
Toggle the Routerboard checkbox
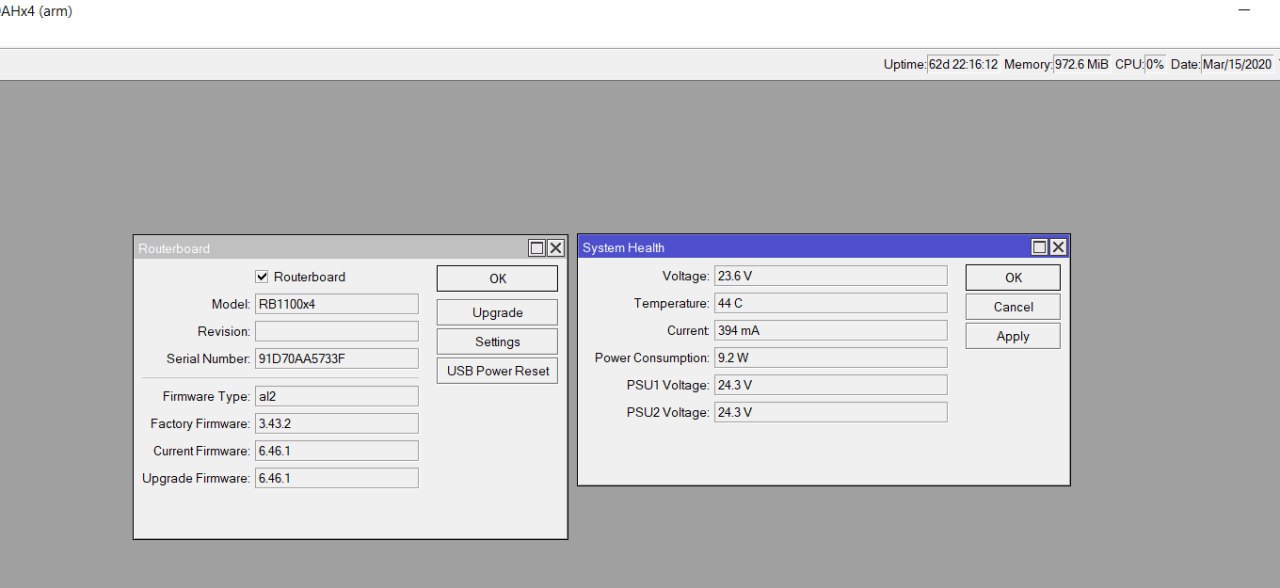(262, 277)
